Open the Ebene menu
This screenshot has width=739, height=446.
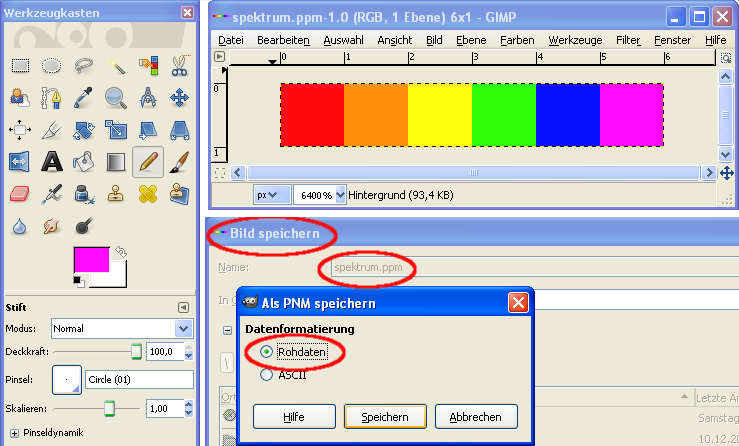(x=470, y=40)
